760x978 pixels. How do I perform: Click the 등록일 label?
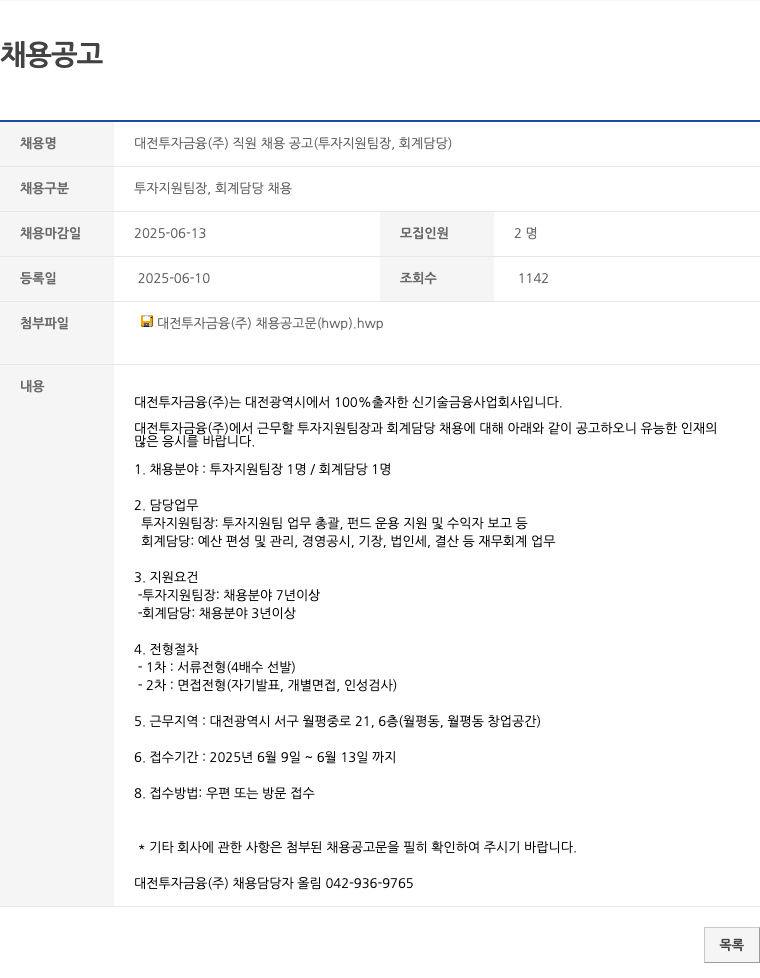click(x=38, y=278)
